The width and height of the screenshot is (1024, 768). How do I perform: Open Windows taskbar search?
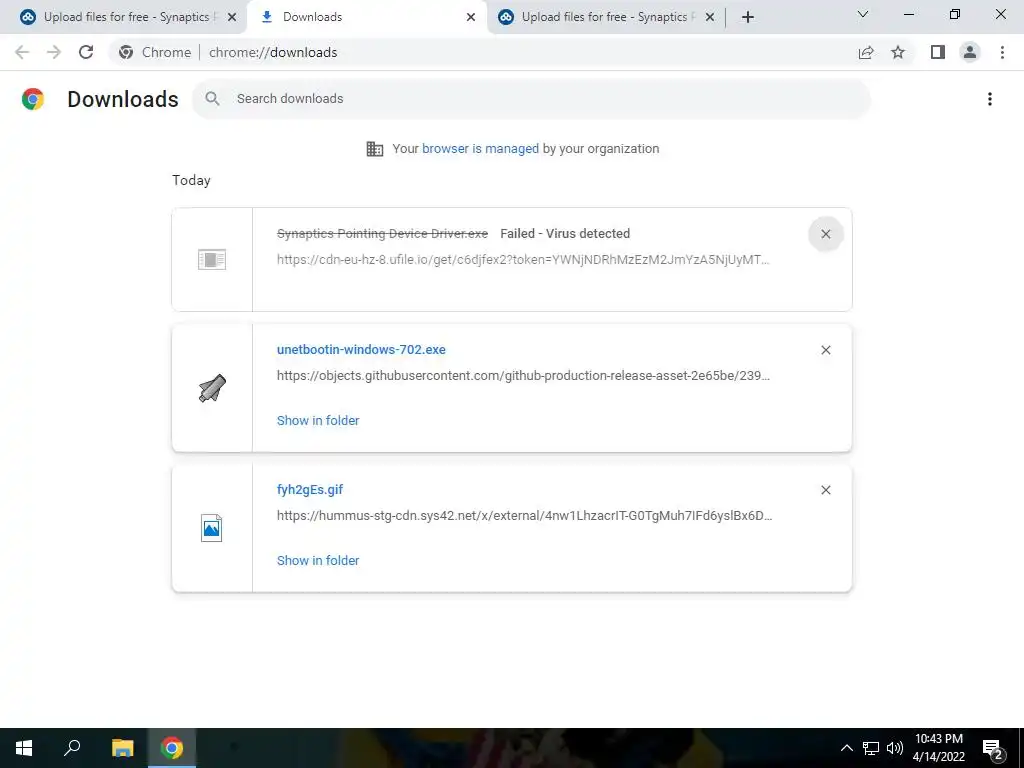[72, 748]
